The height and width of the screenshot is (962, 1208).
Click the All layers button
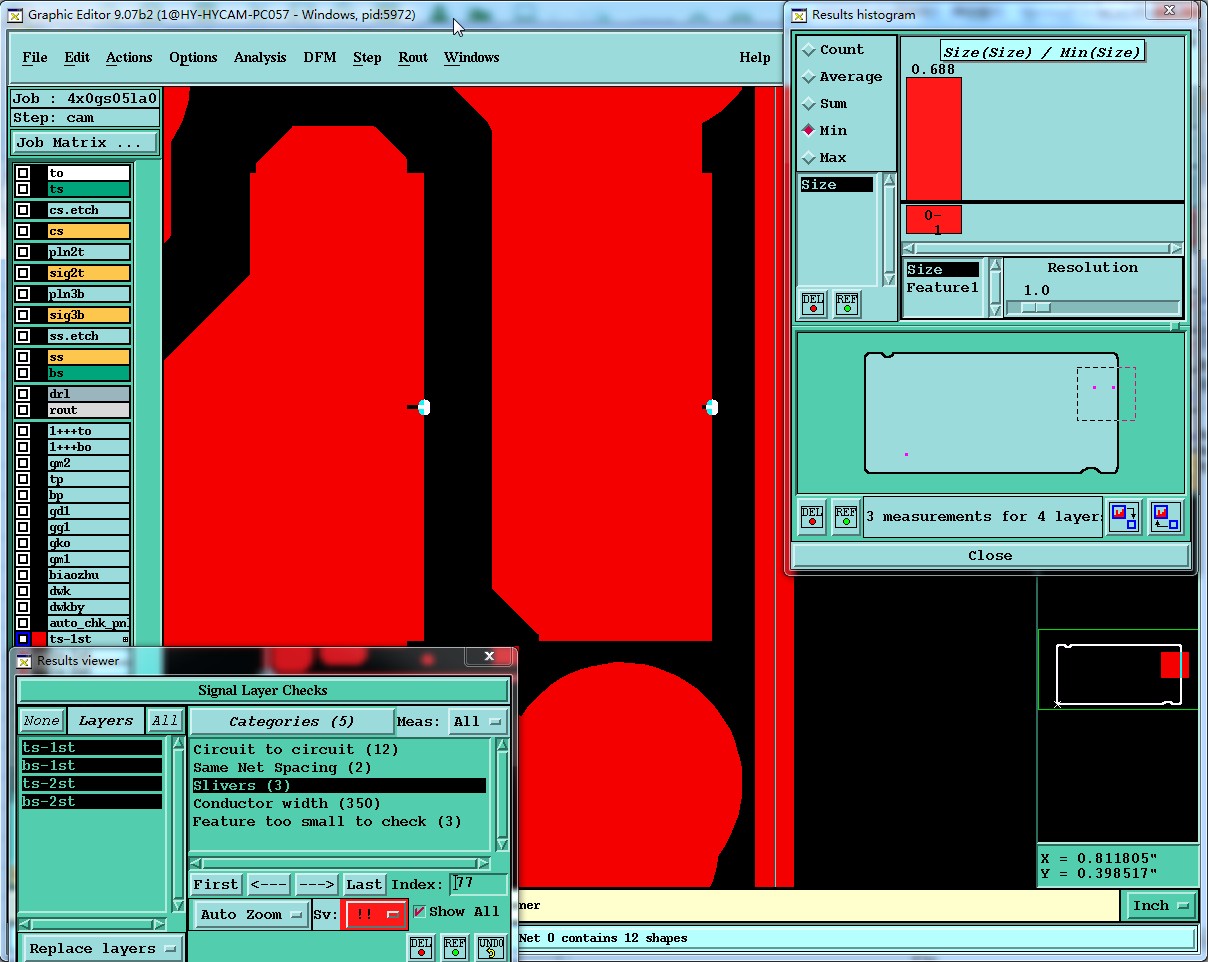pos(165,720)
